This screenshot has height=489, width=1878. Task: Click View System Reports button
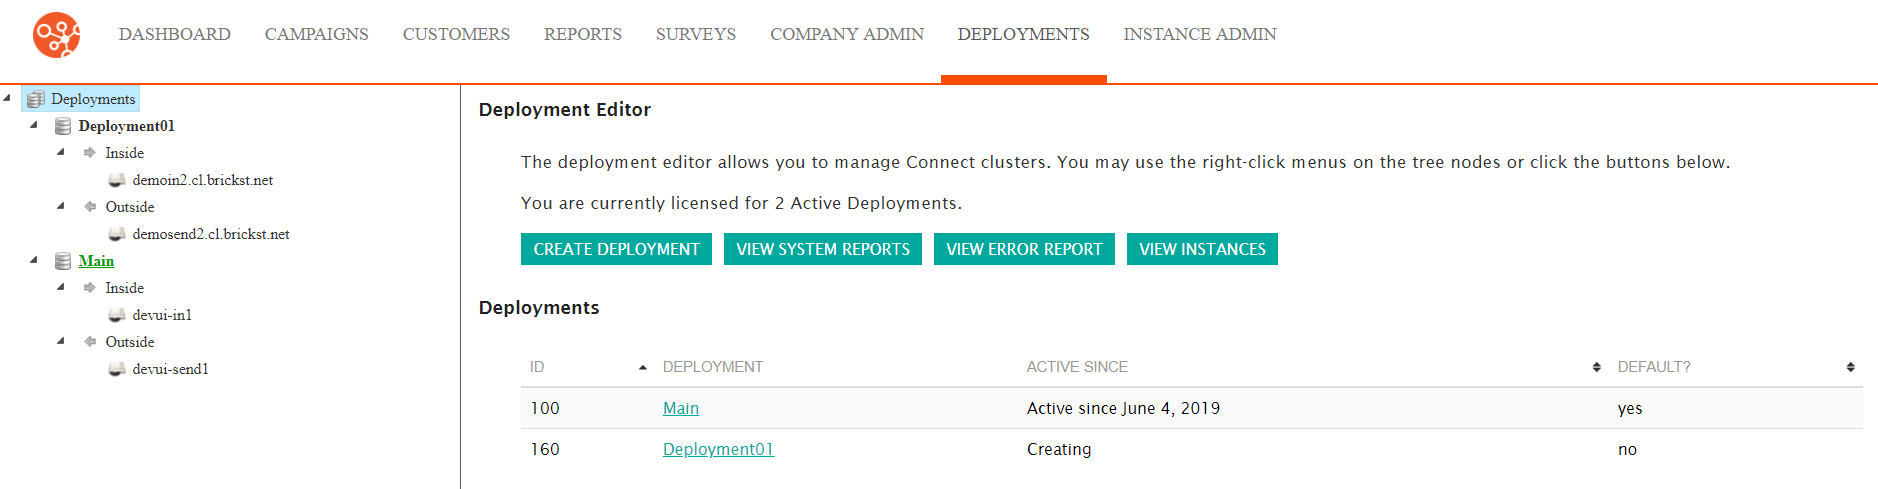[x=823, y=249]
